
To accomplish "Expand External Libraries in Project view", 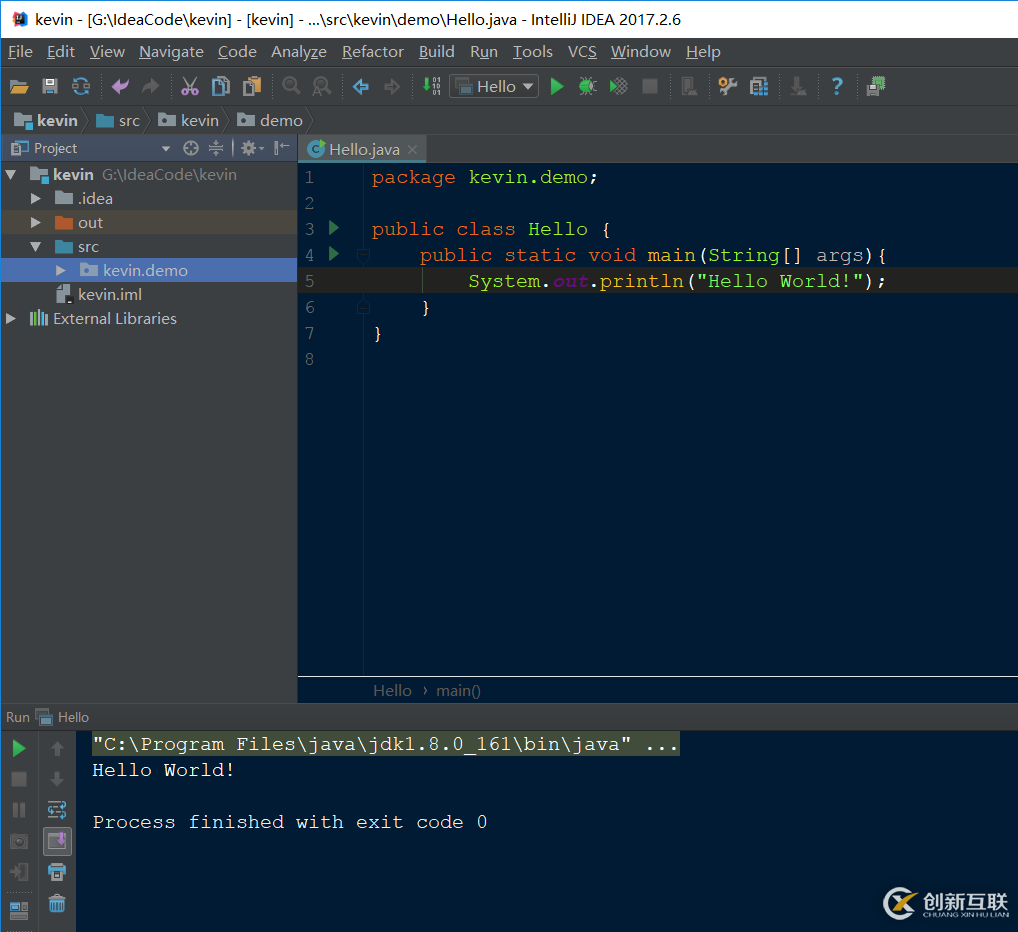I will tap(10, 318).
